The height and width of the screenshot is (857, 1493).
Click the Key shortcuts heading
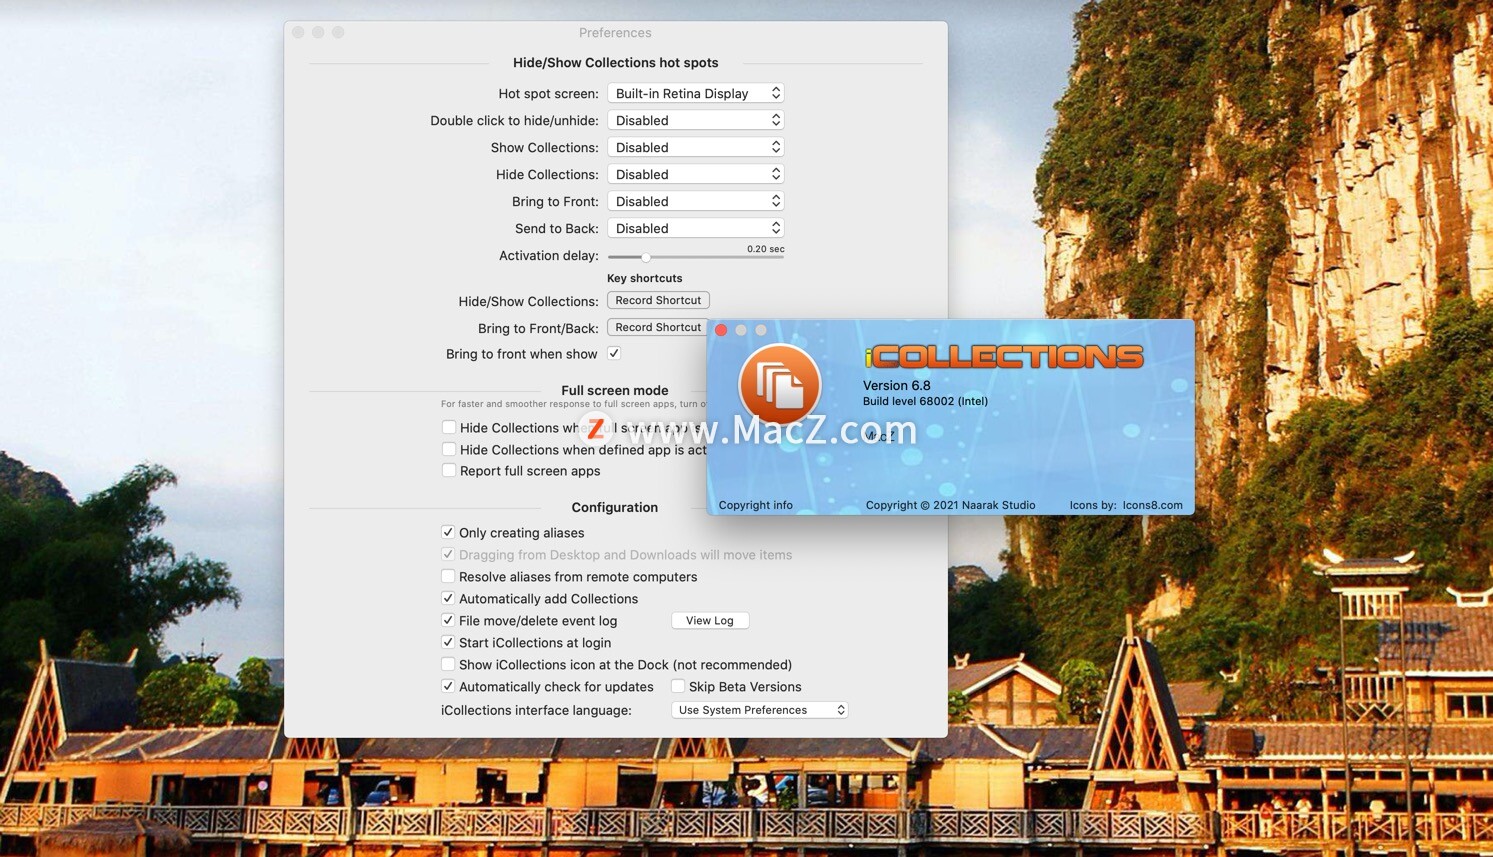click(x=645, y=278)
